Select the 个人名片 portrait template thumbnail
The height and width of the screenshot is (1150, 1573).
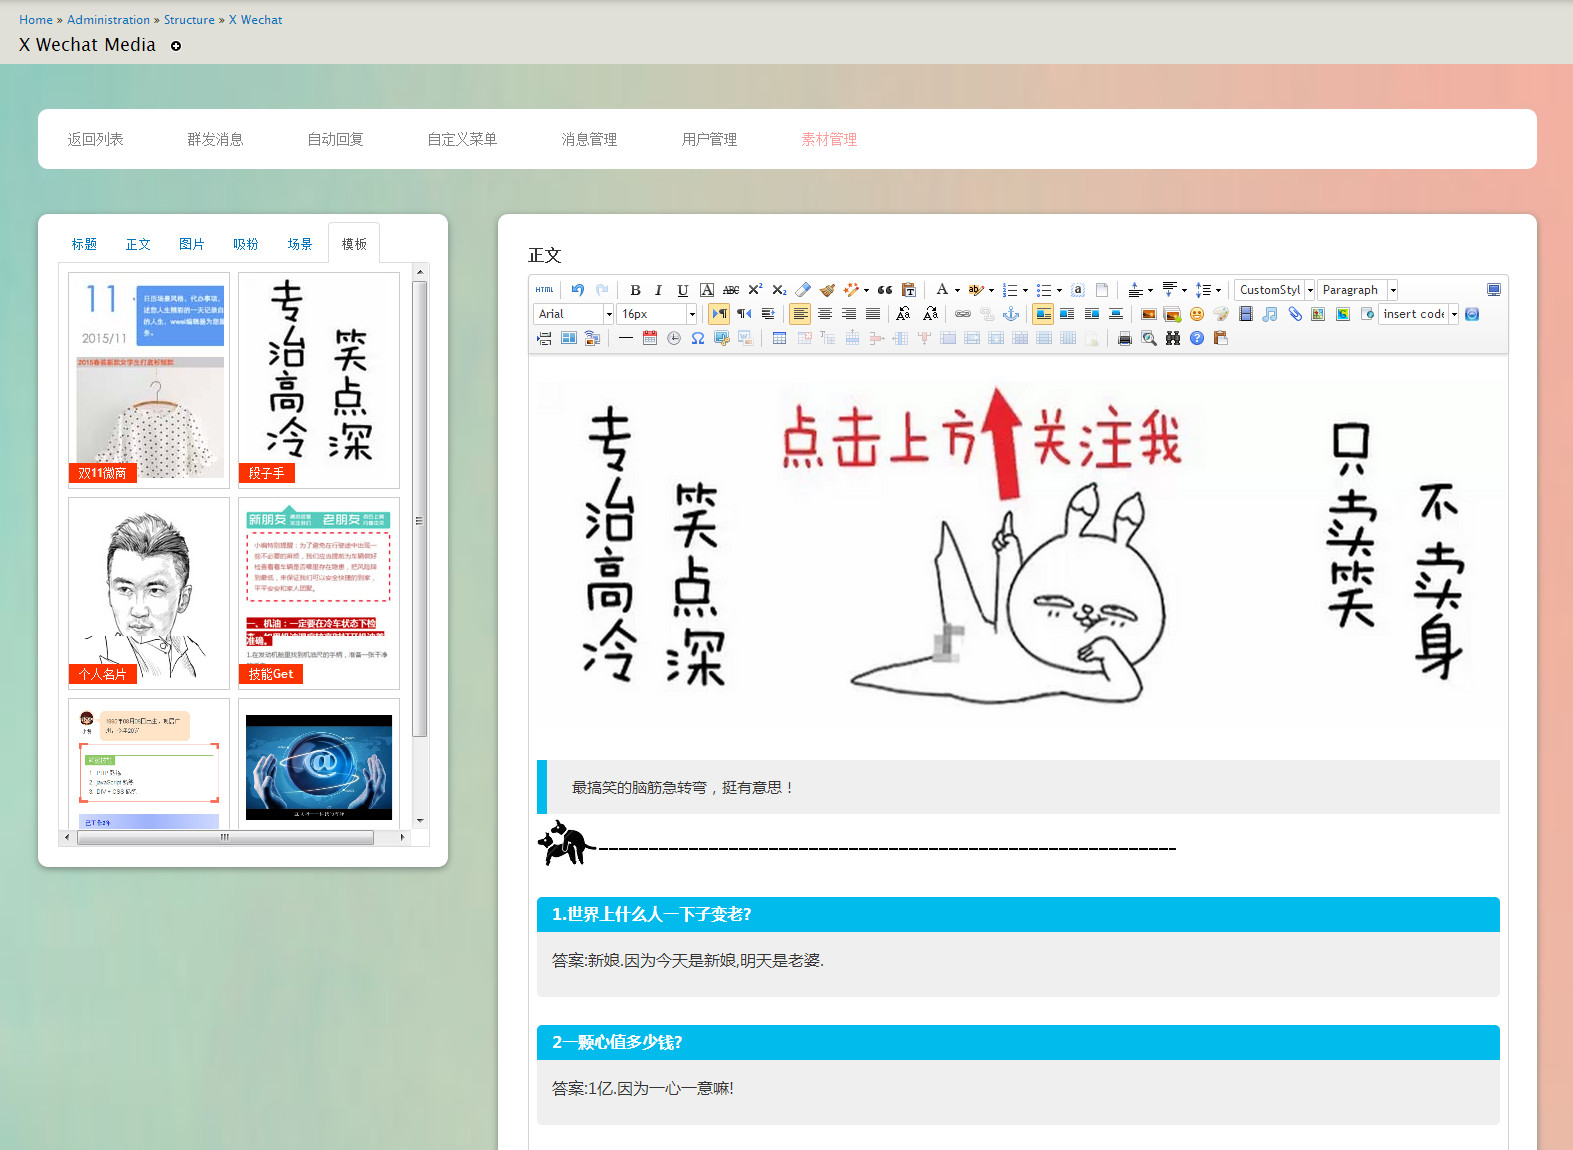pyautogui.click(x=149, y=593)
